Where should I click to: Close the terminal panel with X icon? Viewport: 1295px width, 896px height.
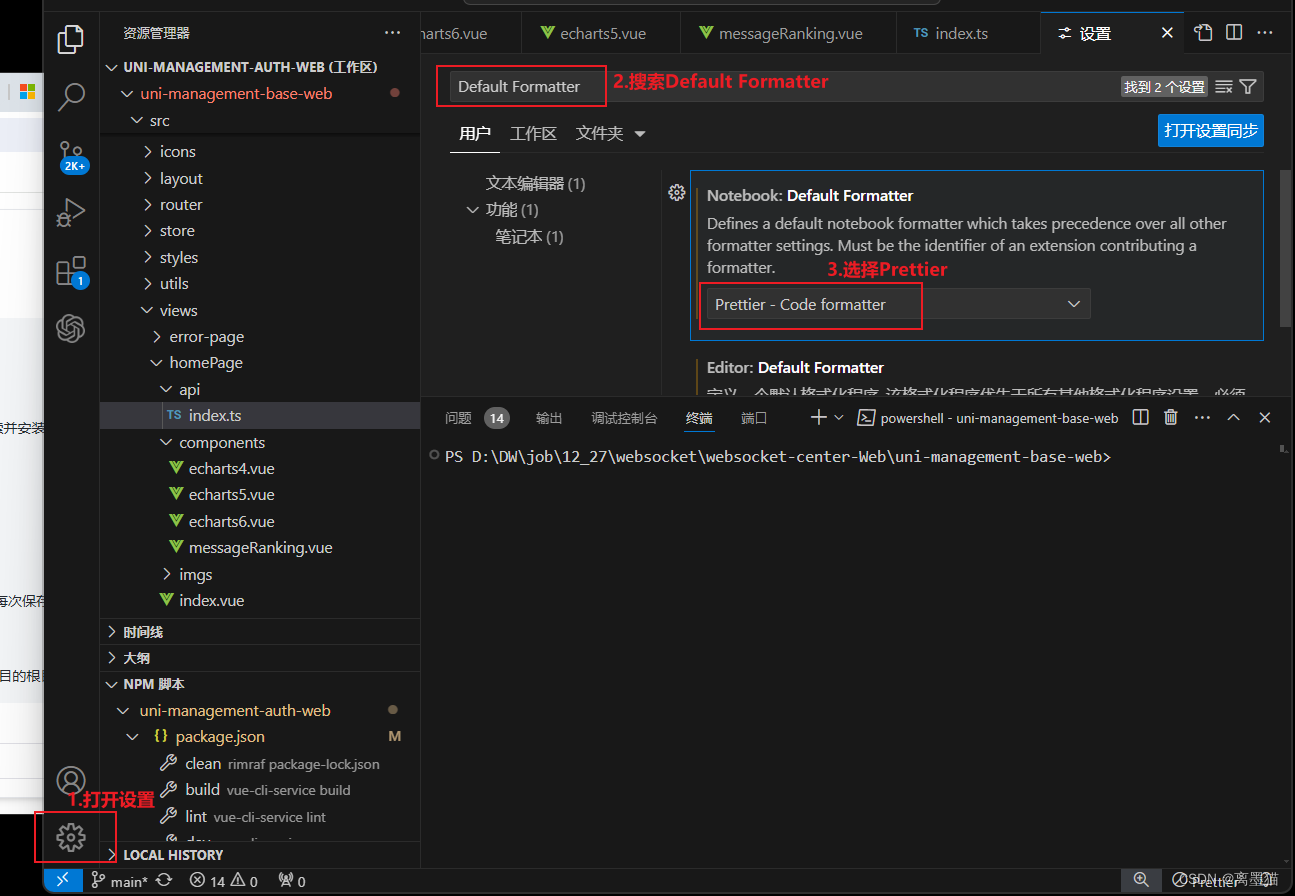pos(1265,417)
